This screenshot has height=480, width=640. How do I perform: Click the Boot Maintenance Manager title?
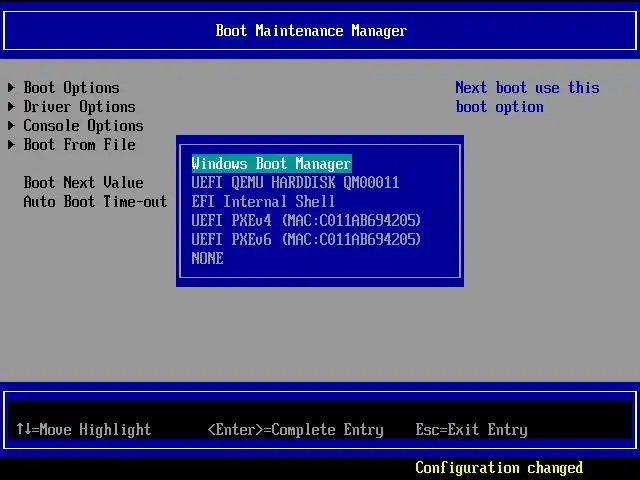coord(311,31)
